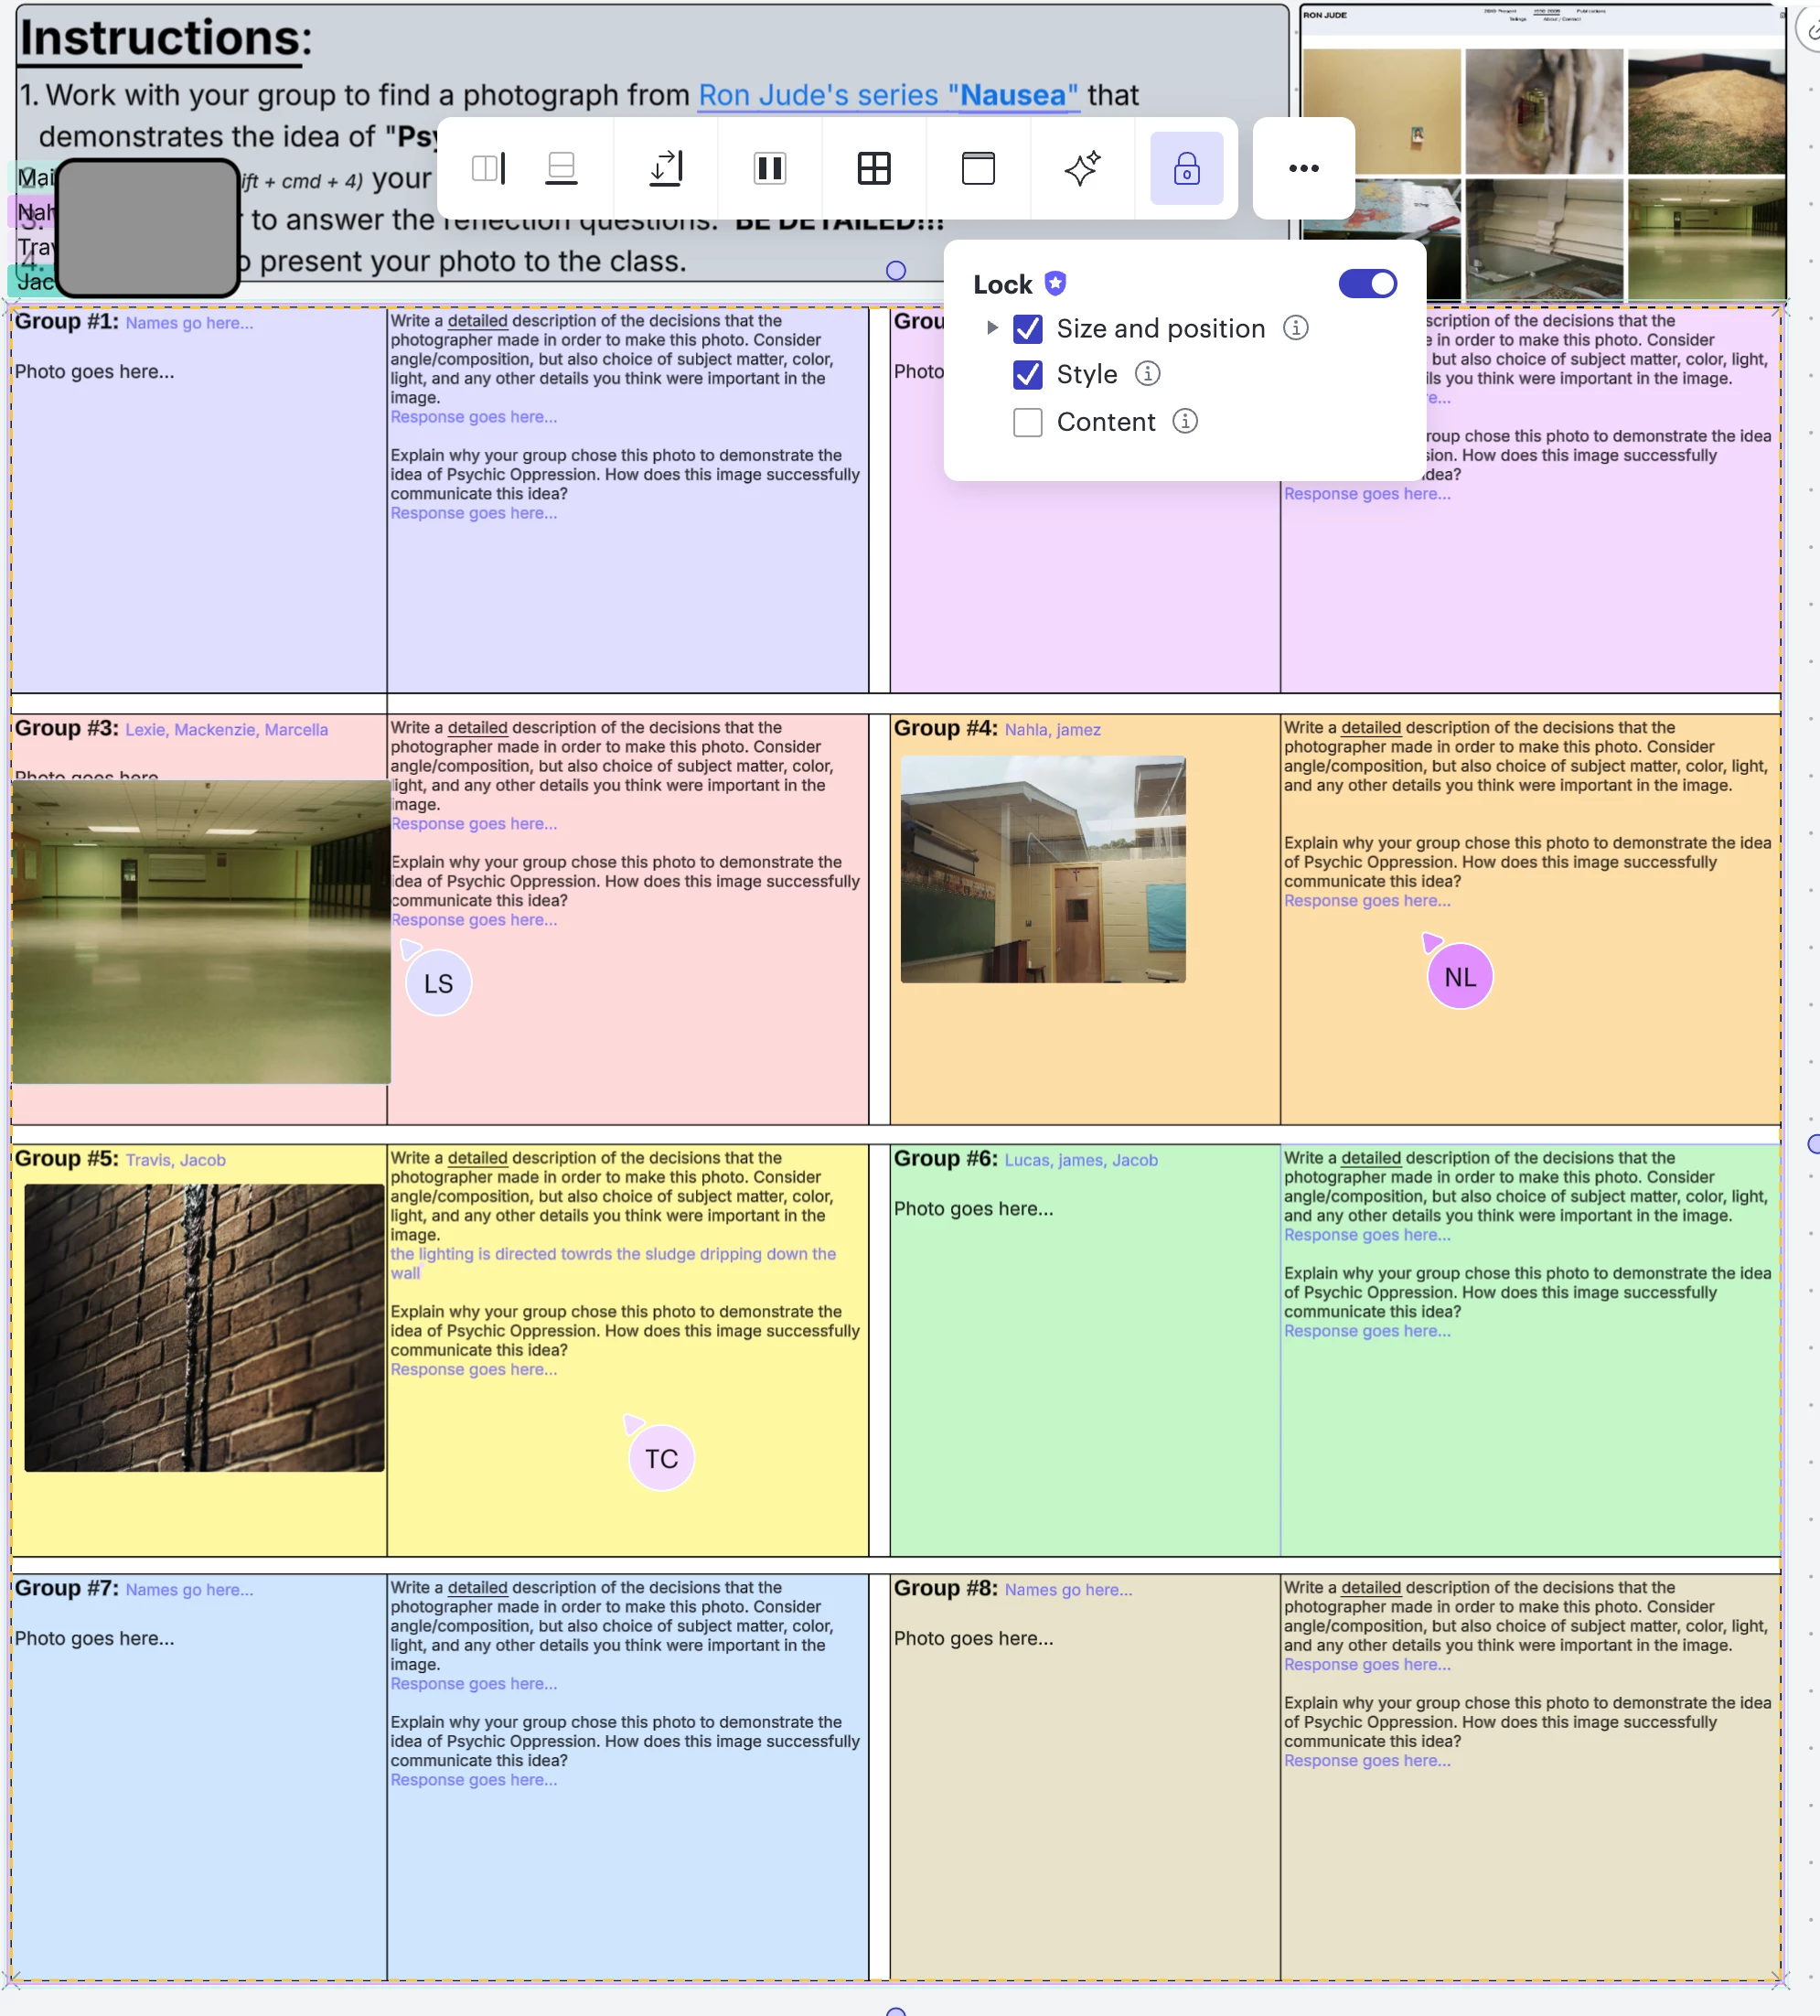Uncheck the Style lock checkbox

(1027, 375)
